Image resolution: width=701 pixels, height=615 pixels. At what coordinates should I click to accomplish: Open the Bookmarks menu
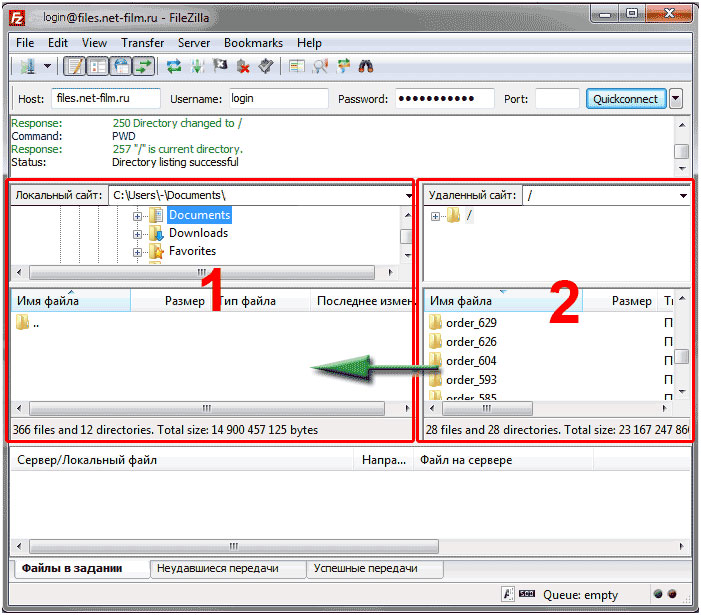coord(253,43)
